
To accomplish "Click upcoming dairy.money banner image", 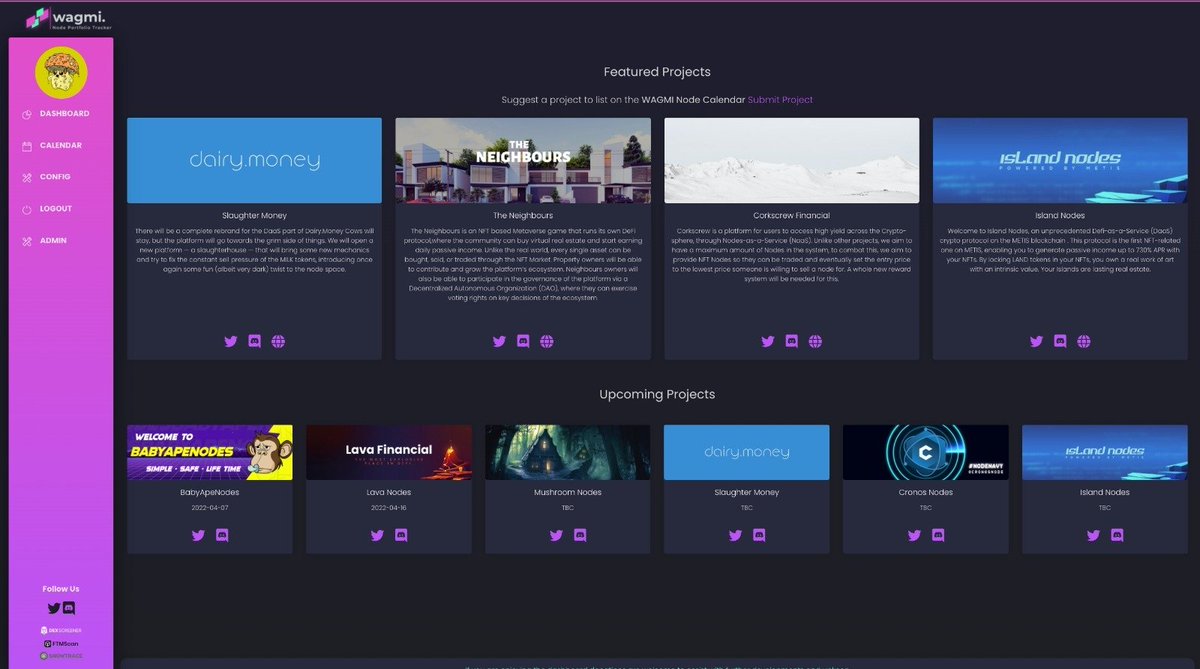I will click(x=747, y=452).
